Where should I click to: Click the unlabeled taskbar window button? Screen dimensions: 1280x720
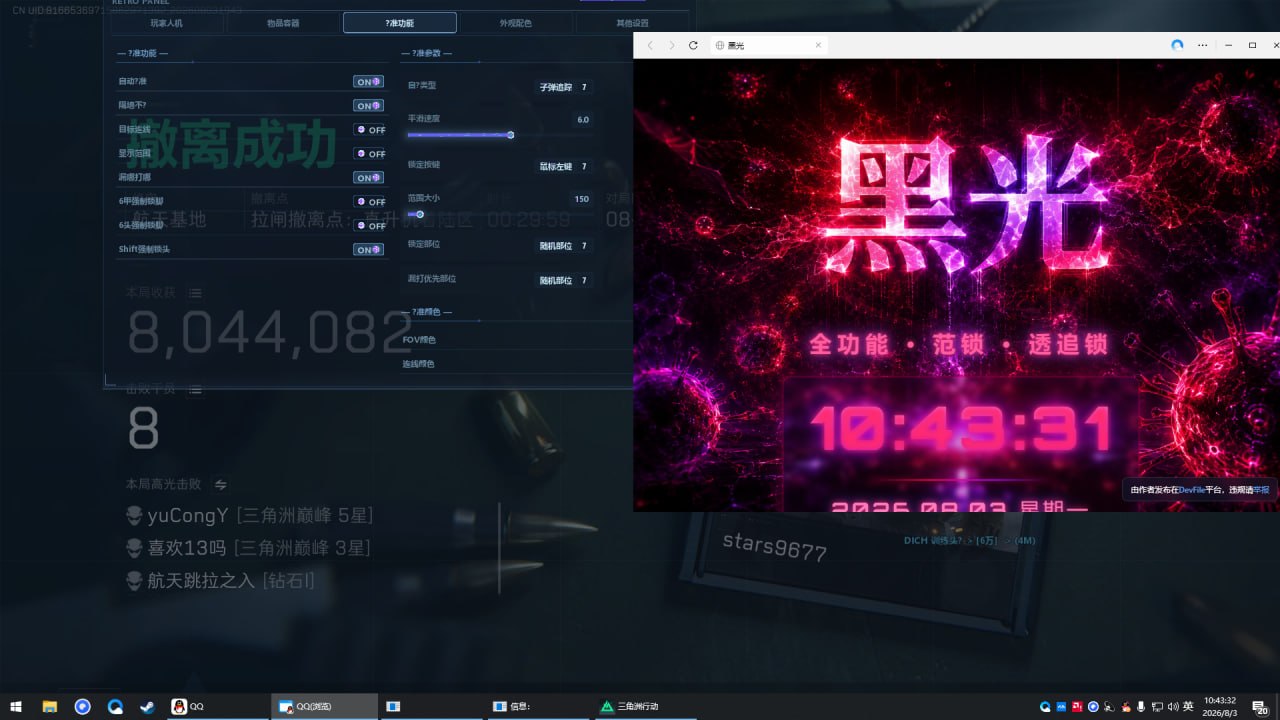pyautogui.click(x=432, y=706)
